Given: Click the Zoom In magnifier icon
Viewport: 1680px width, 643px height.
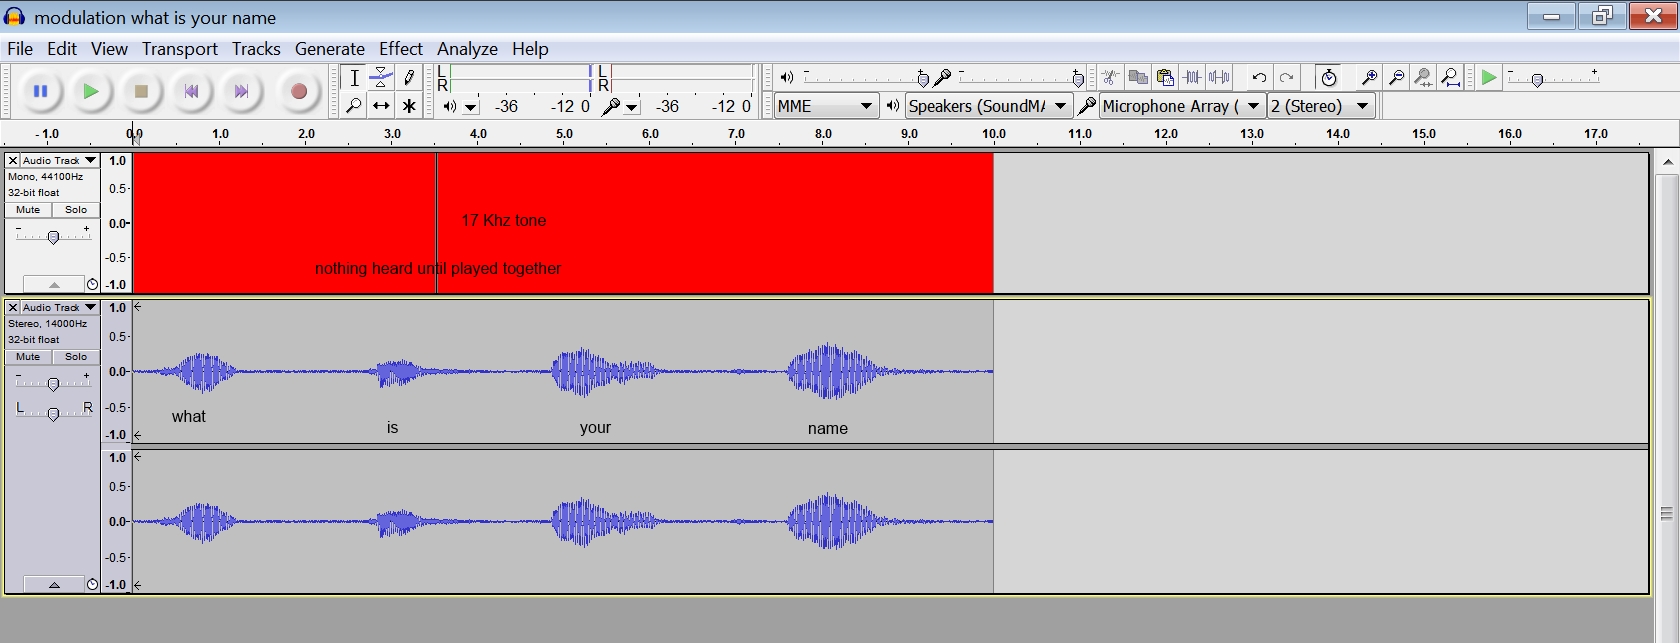Looking at the screenshot, I should coord(1369,78).
